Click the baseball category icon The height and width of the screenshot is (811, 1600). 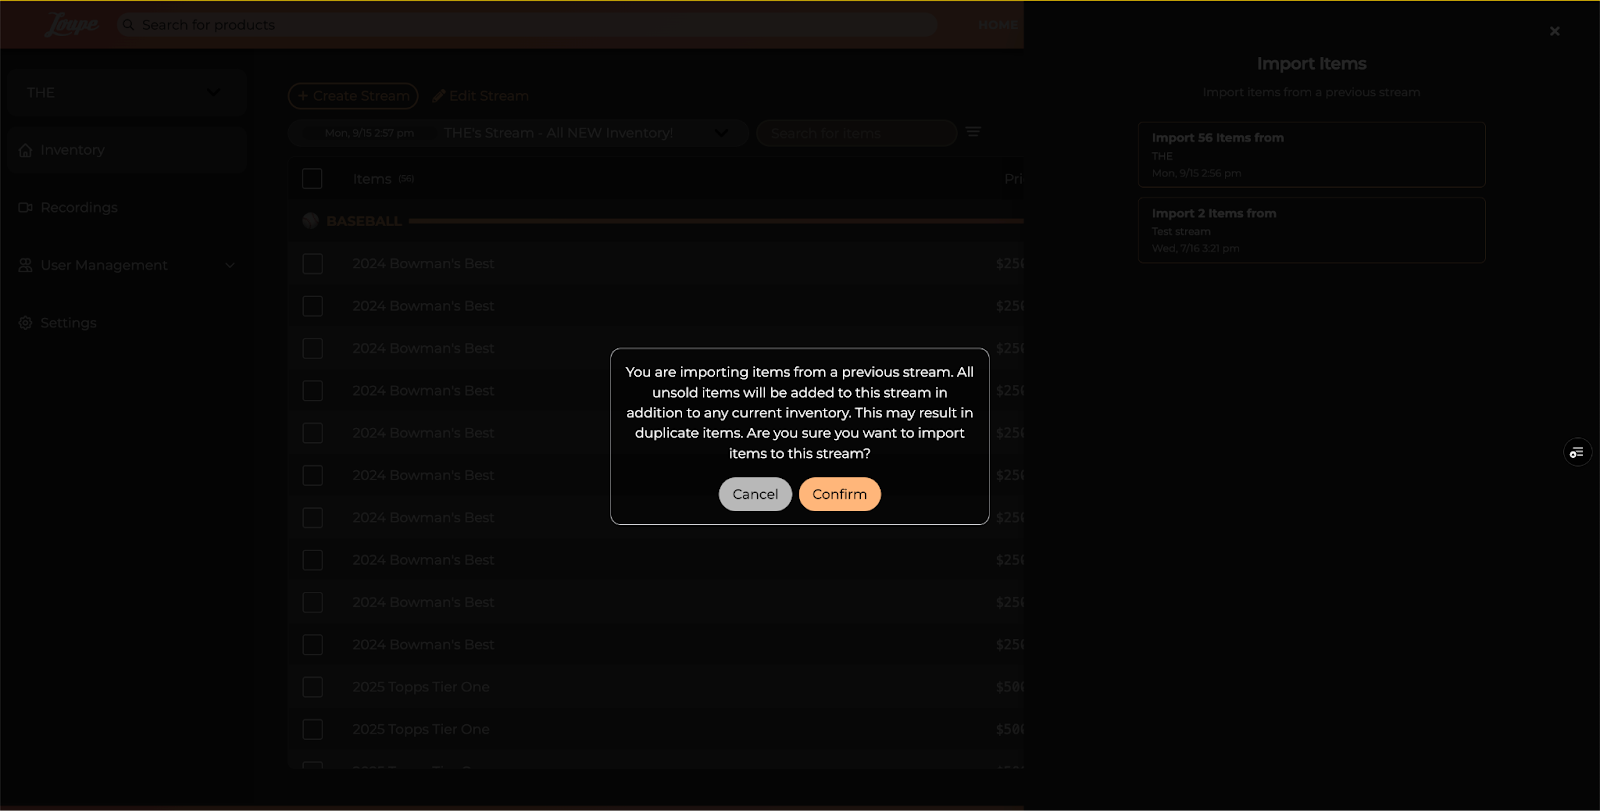click(311, 221)
